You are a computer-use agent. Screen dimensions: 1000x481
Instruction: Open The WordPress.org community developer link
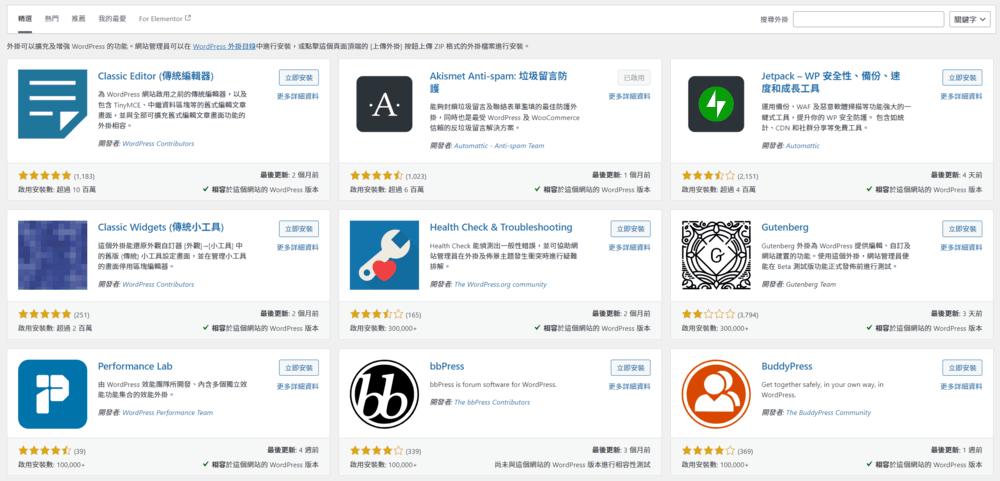(500, 285)
